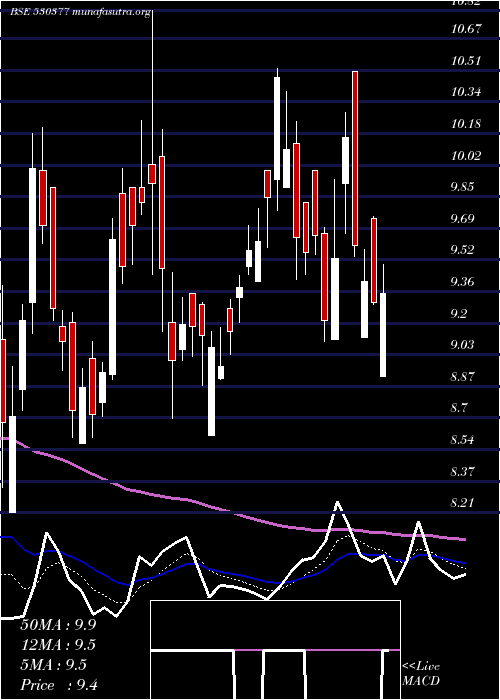Click the 5MA : 9.5 label
Viewport: 500px width, 700px height.
coord(54,665)
